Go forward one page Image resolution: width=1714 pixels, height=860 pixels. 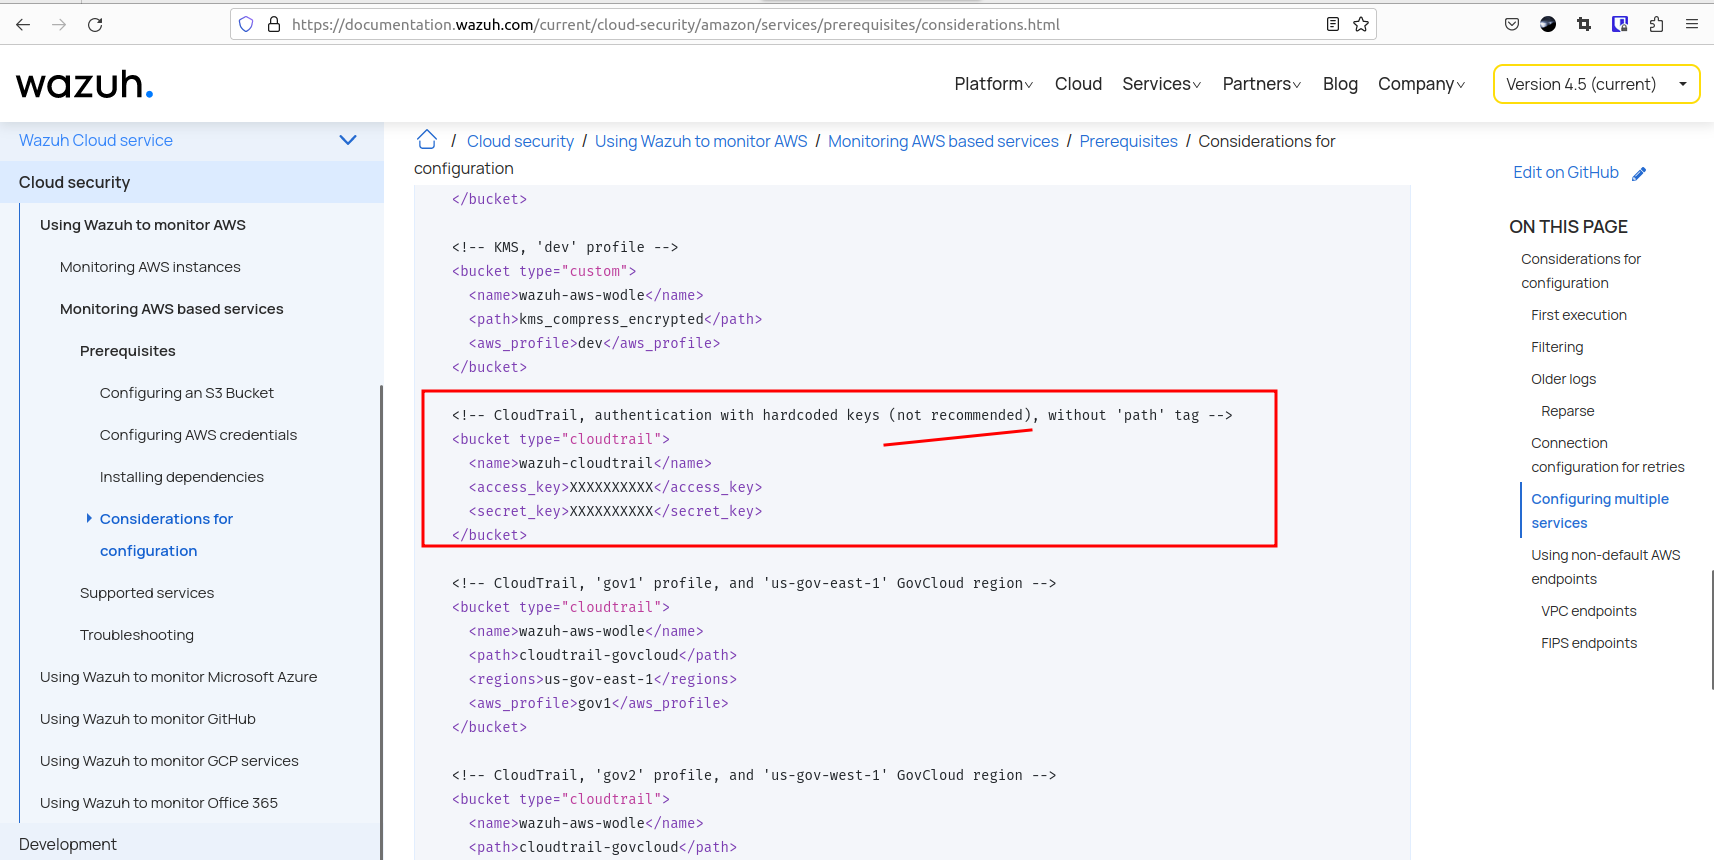coord(59,24)
